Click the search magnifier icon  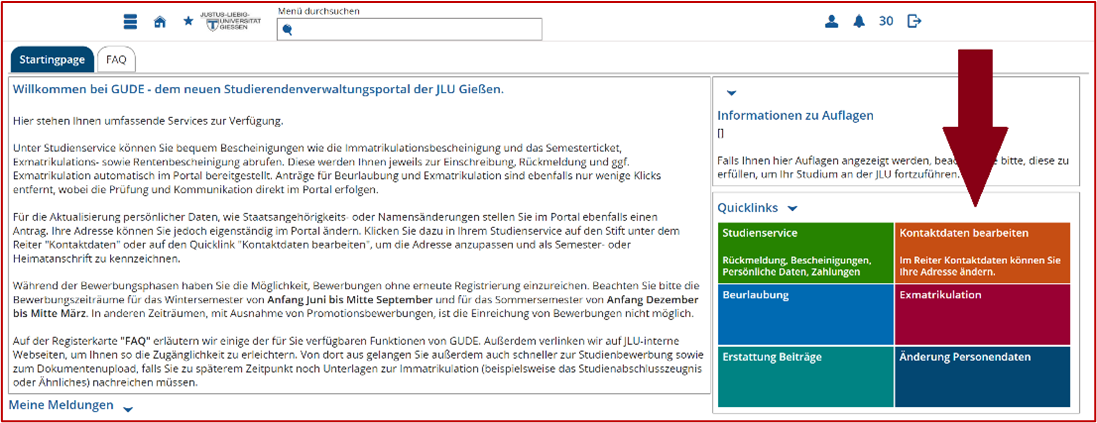point(288,30)
